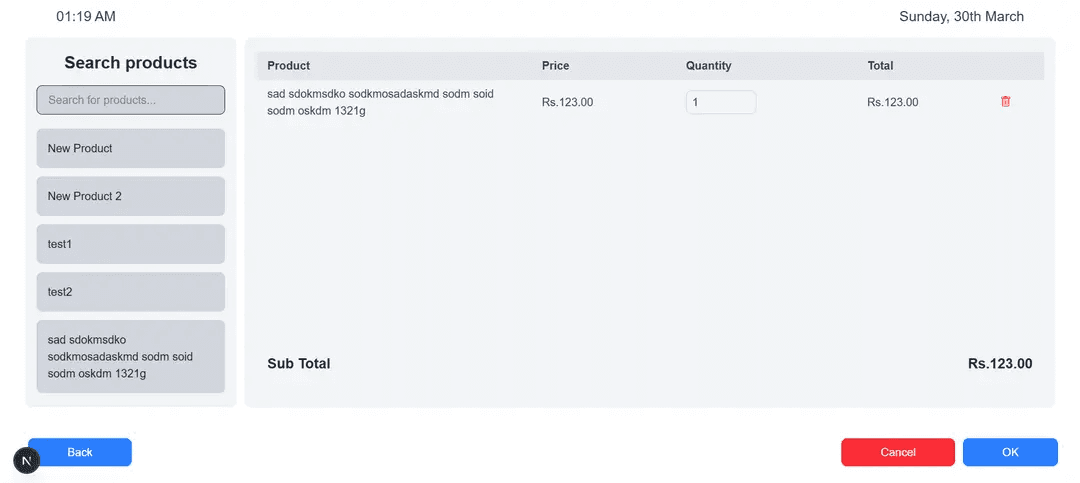Click the Search products heading
Viewport: 1080px width, 483px height.
[130, 63]
